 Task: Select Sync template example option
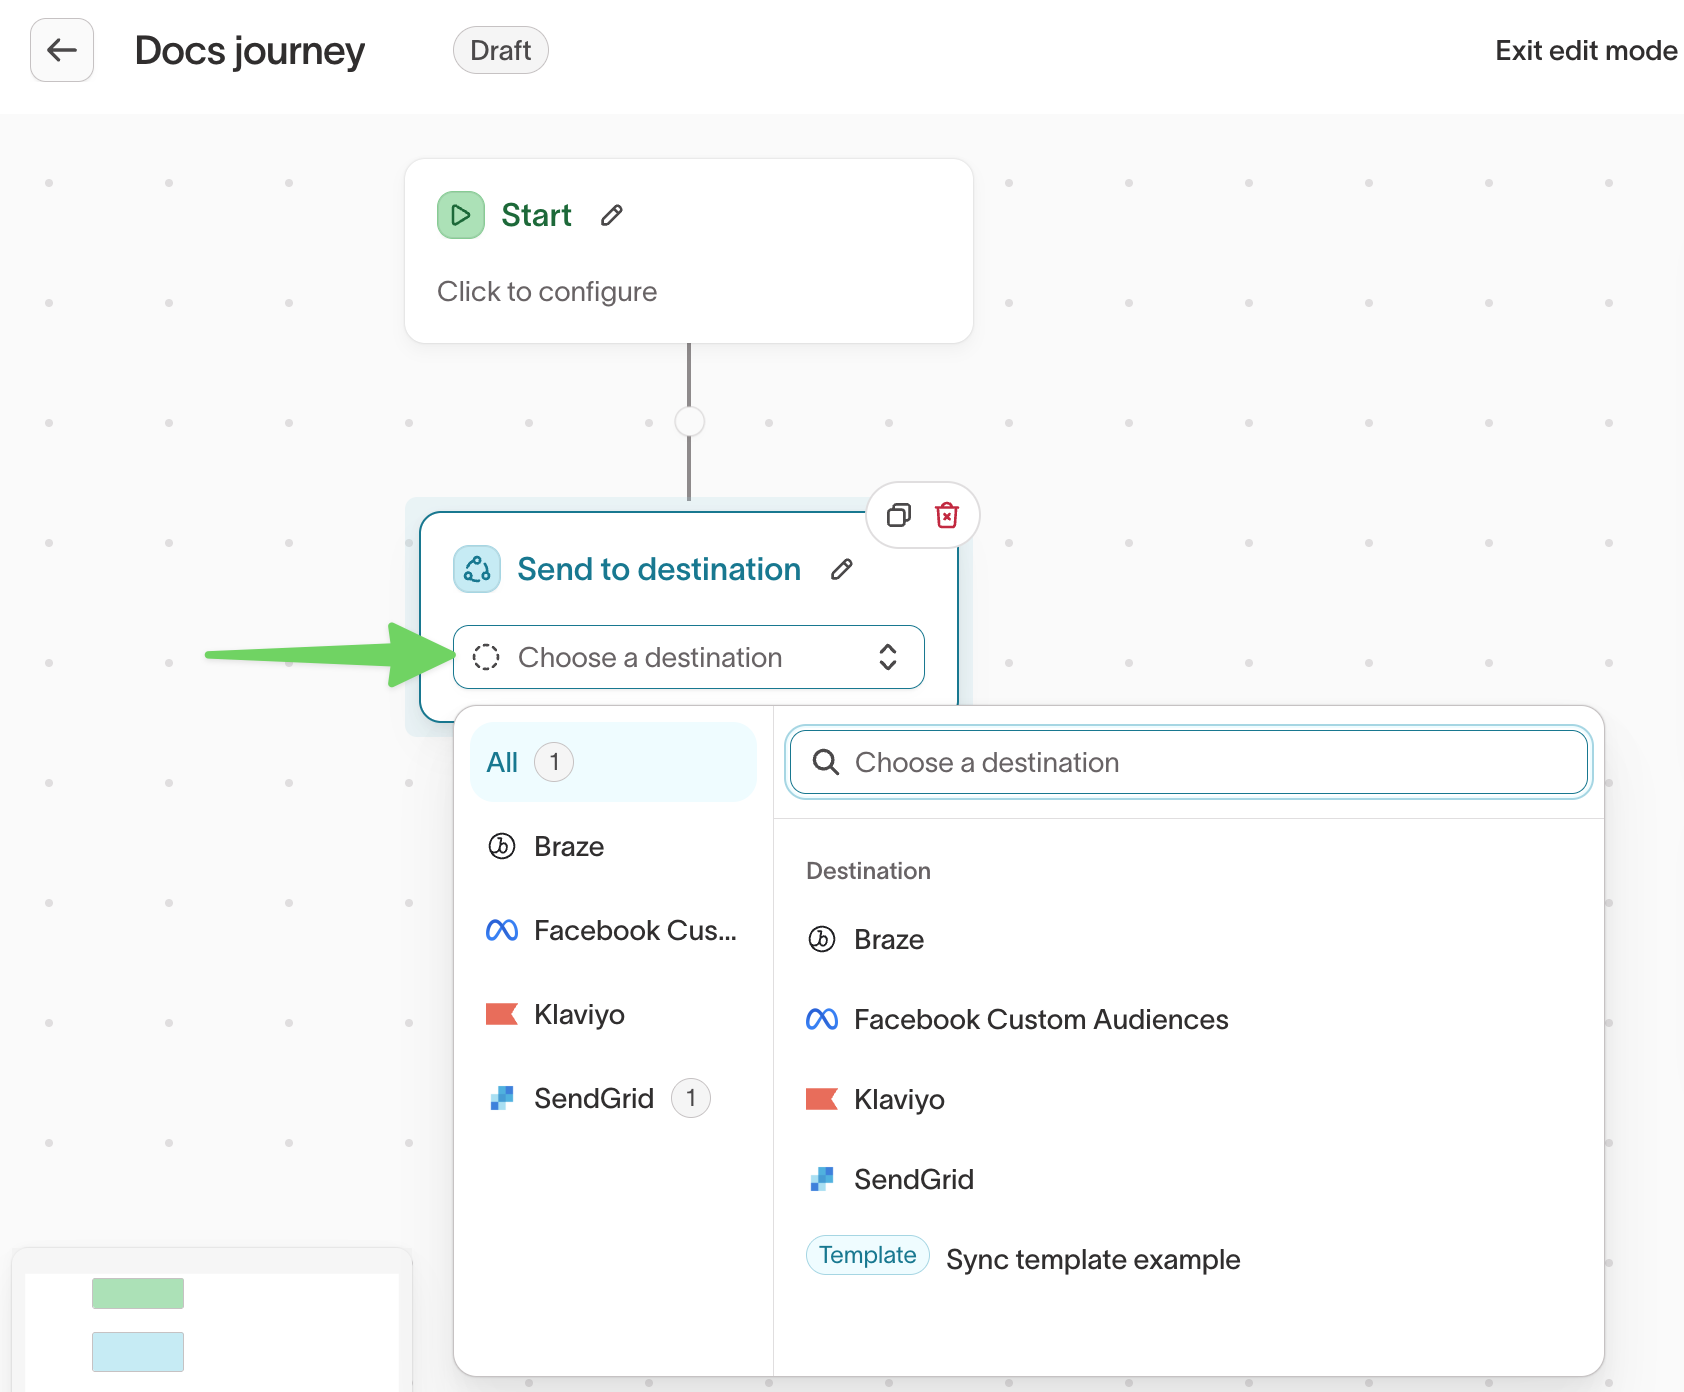[1092, 1260]
